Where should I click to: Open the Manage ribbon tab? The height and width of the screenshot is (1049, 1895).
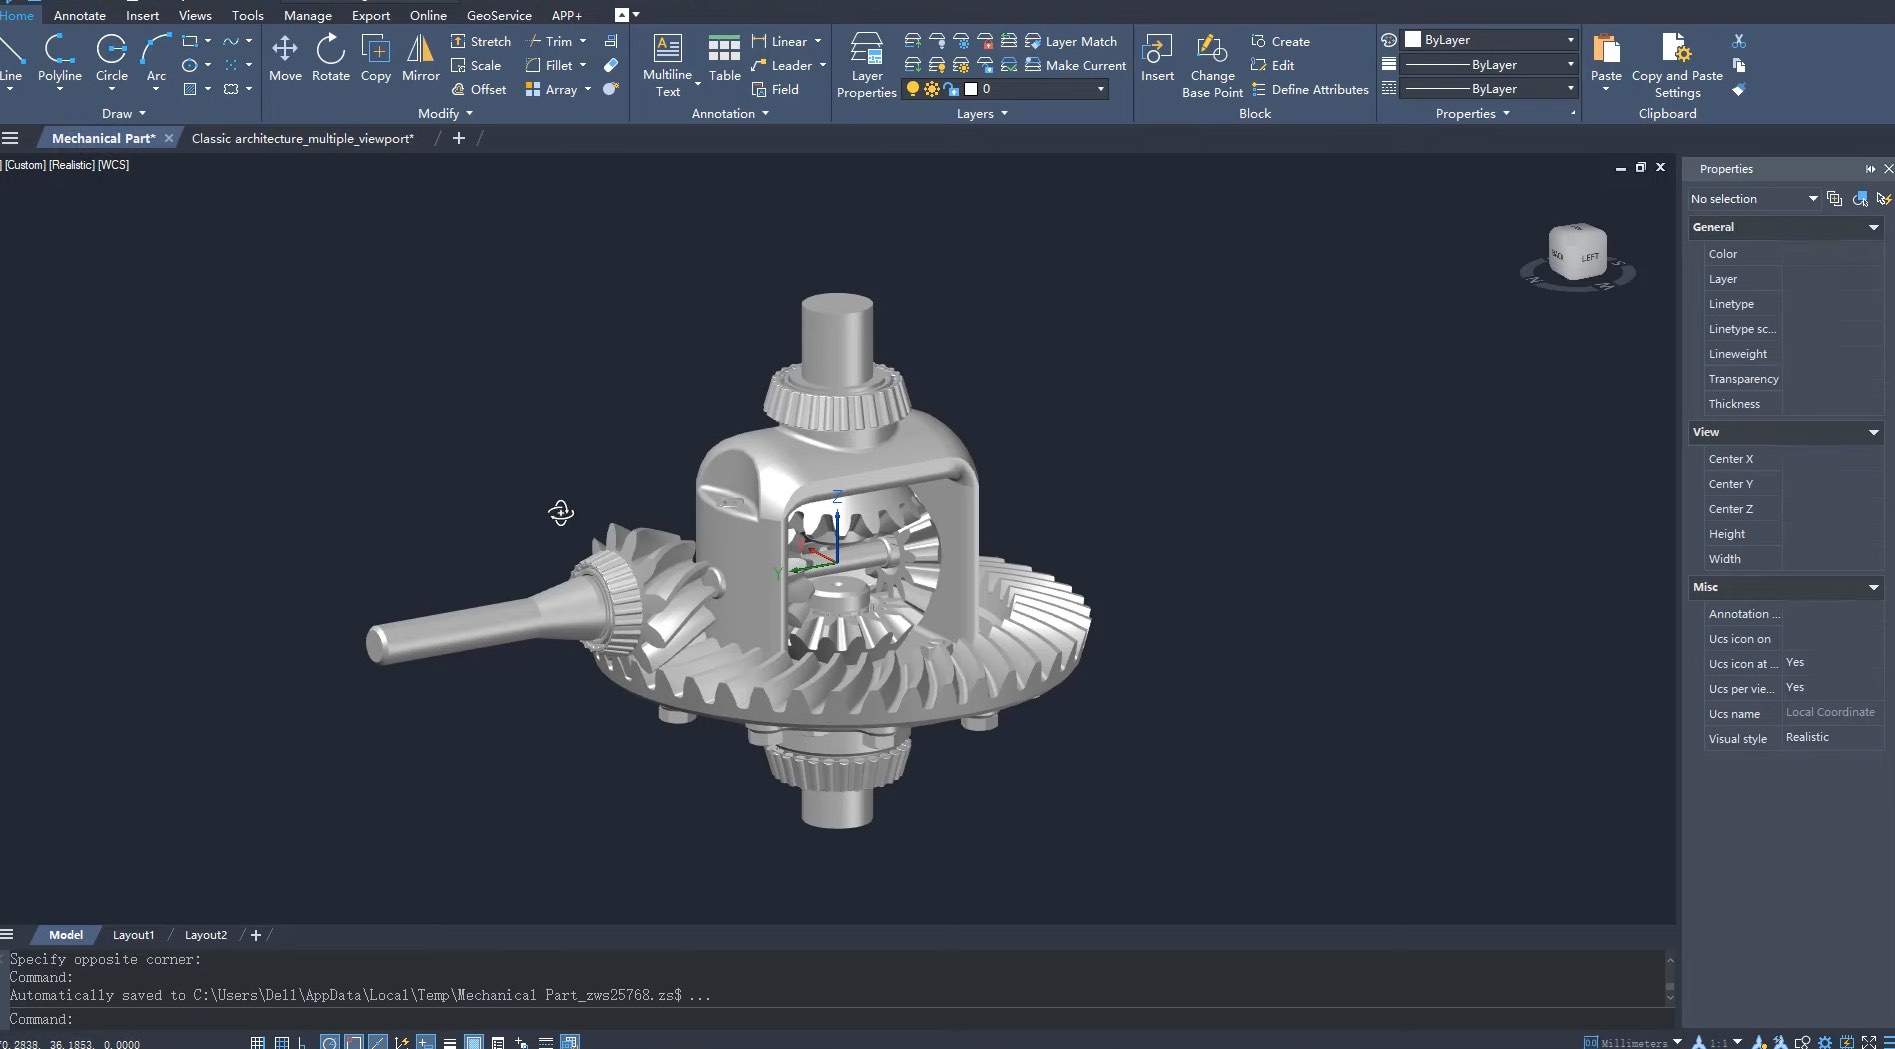(x=307, y=15)
